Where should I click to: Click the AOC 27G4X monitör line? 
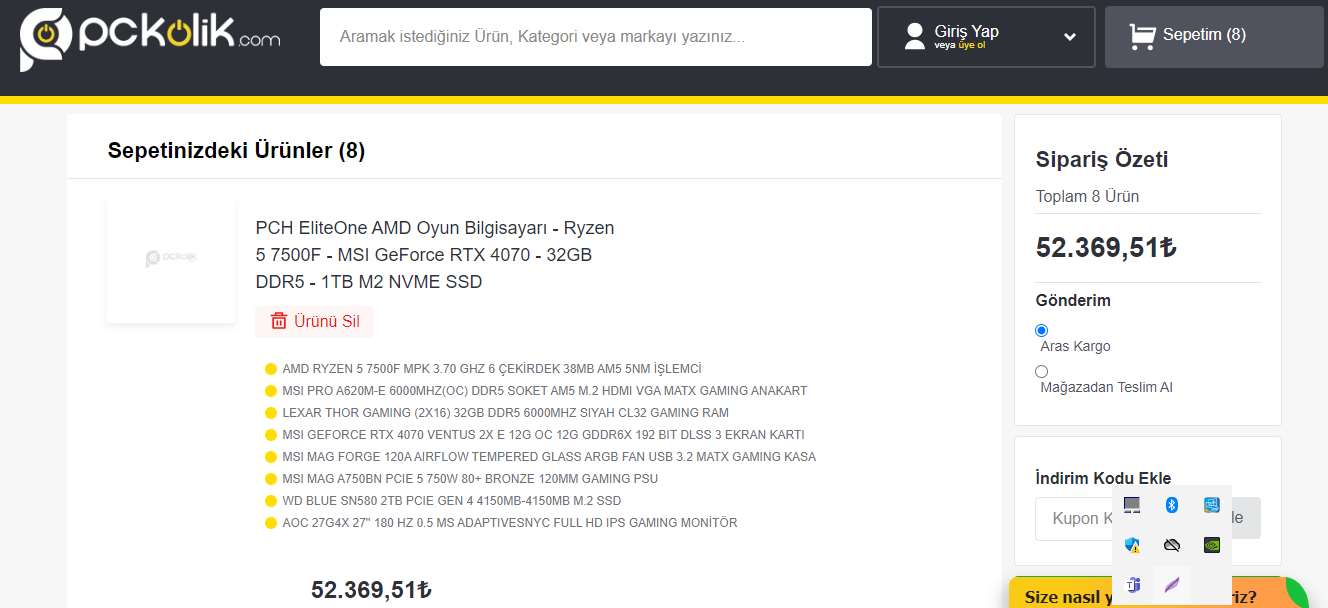coord(509,522)
